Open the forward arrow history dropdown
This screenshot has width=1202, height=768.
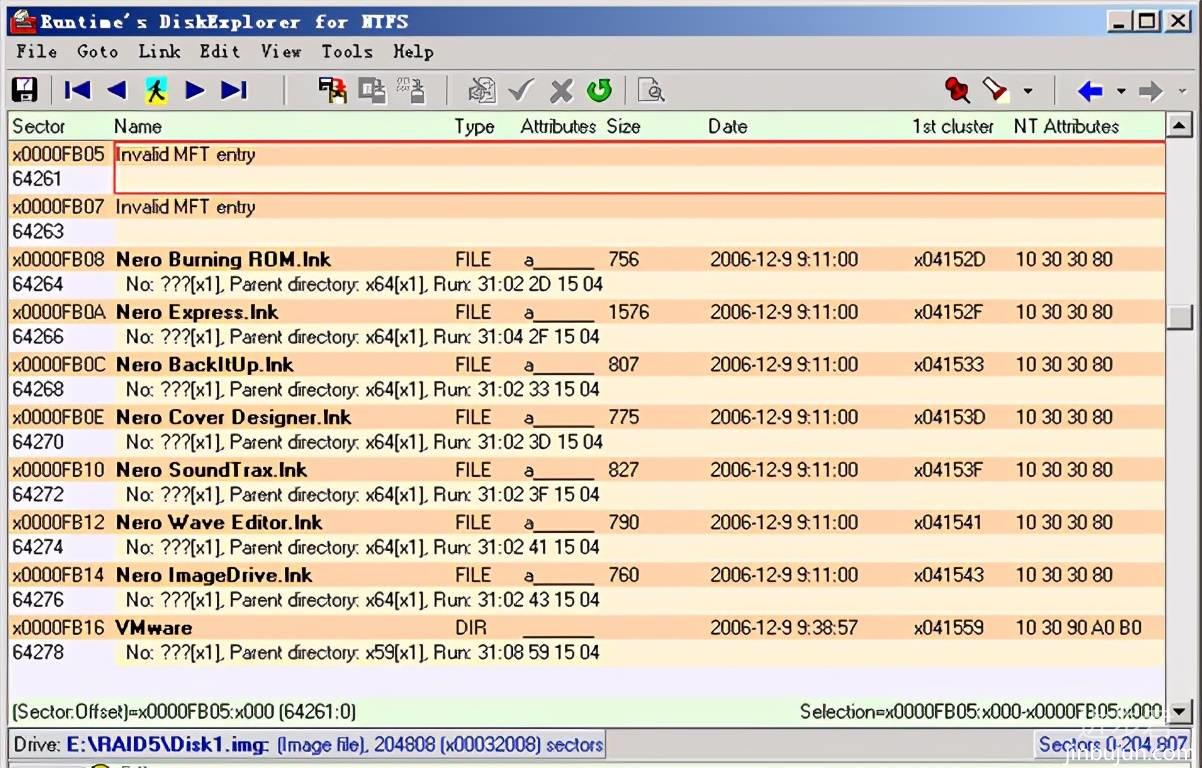[x=1182, y=91]
